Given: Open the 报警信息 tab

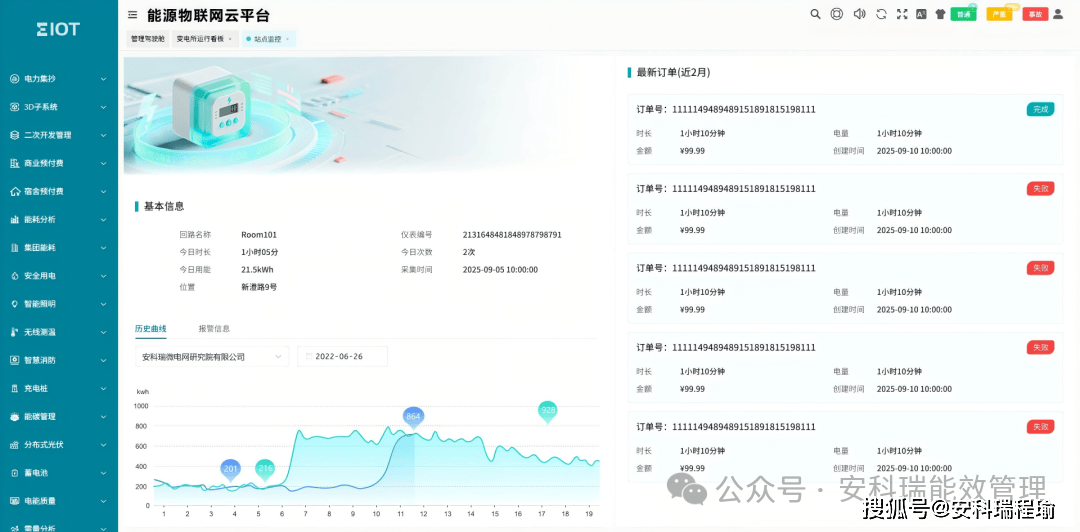Looking at the screenshot, I should (x=214, y=329).
